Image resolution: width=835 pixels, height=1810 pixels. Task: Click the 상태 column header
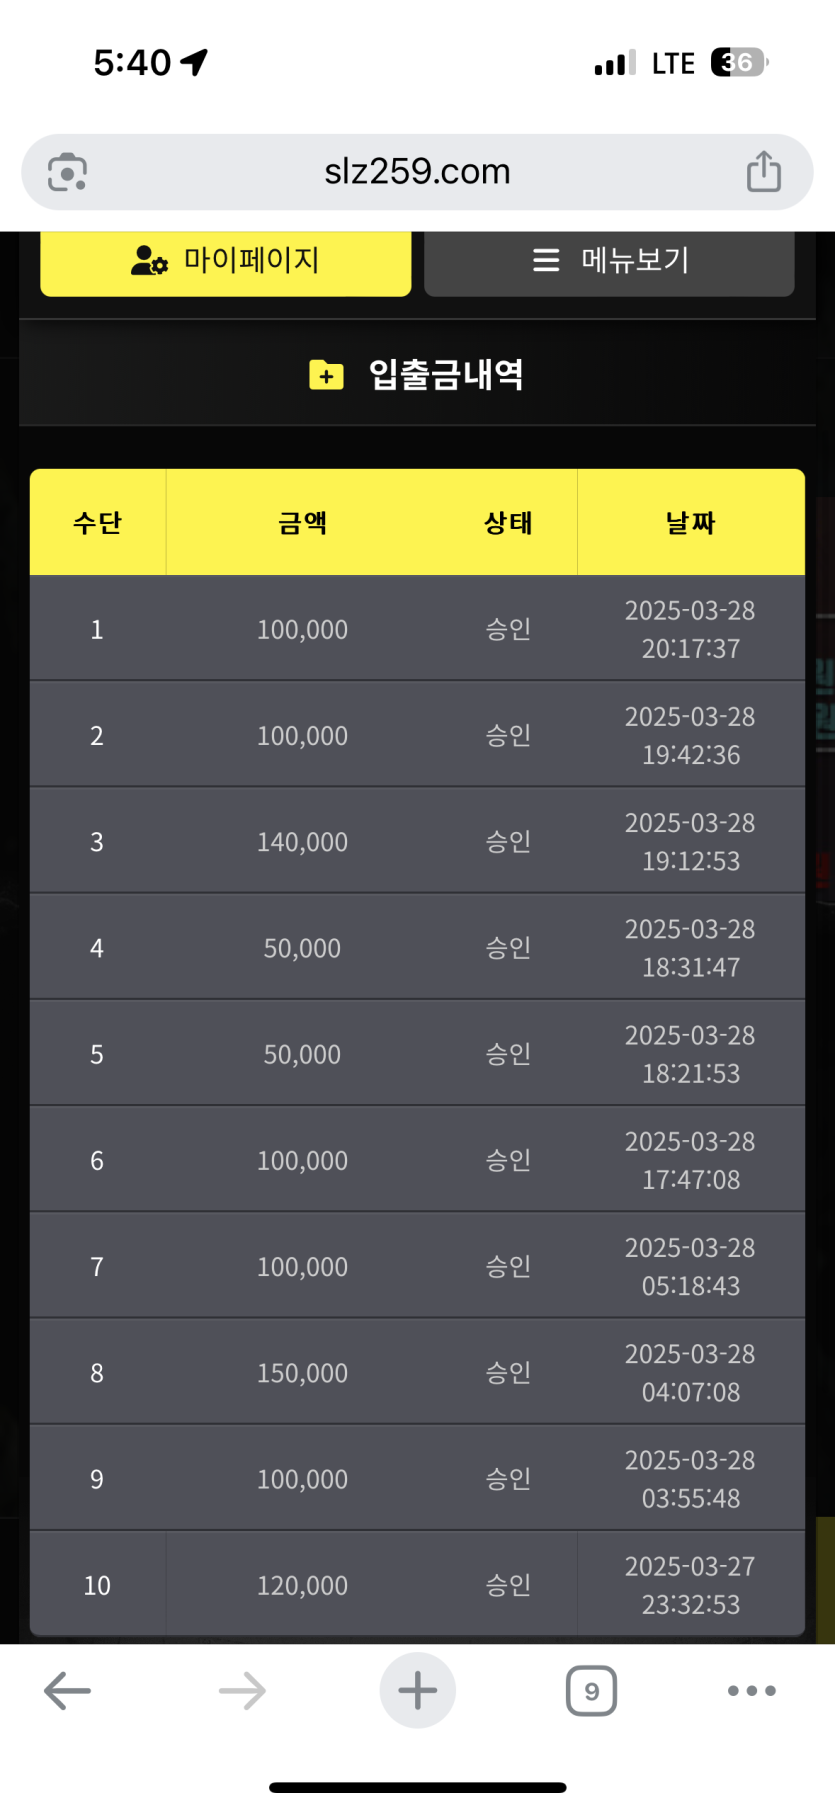[x=508, y=523]
